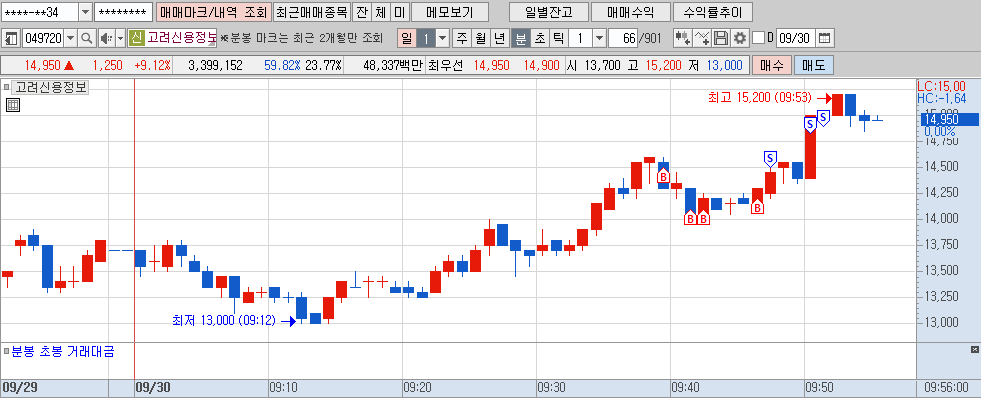Select the 분 minute chart toggle
This screenshot has width=981, height=398.
click(521, 38)
